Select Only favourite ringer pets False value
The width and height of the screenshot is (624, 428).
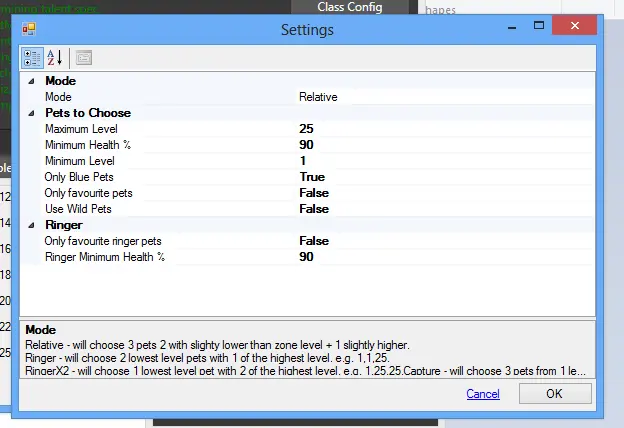[314, 241]
